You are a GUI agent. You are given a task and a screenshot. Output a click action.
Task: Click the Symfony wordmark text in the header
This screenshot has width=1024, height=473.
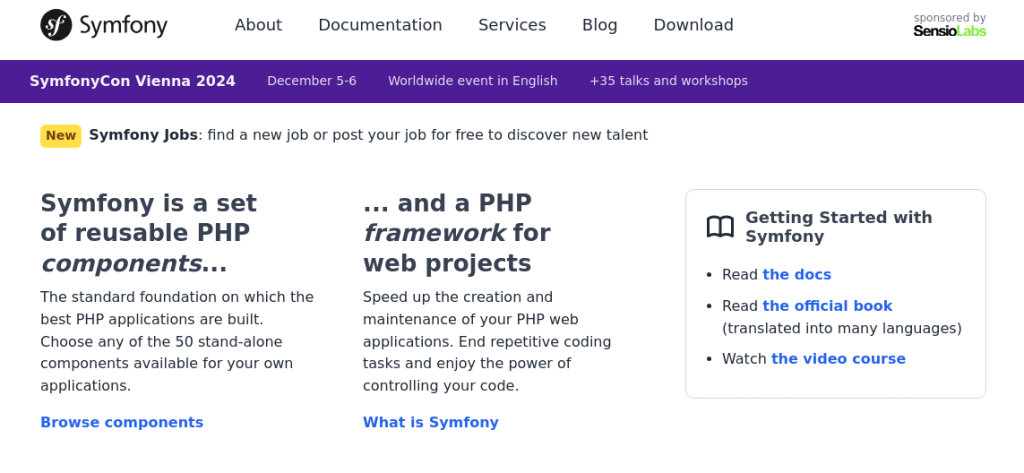pyautogui.click(x=123, y=26)
